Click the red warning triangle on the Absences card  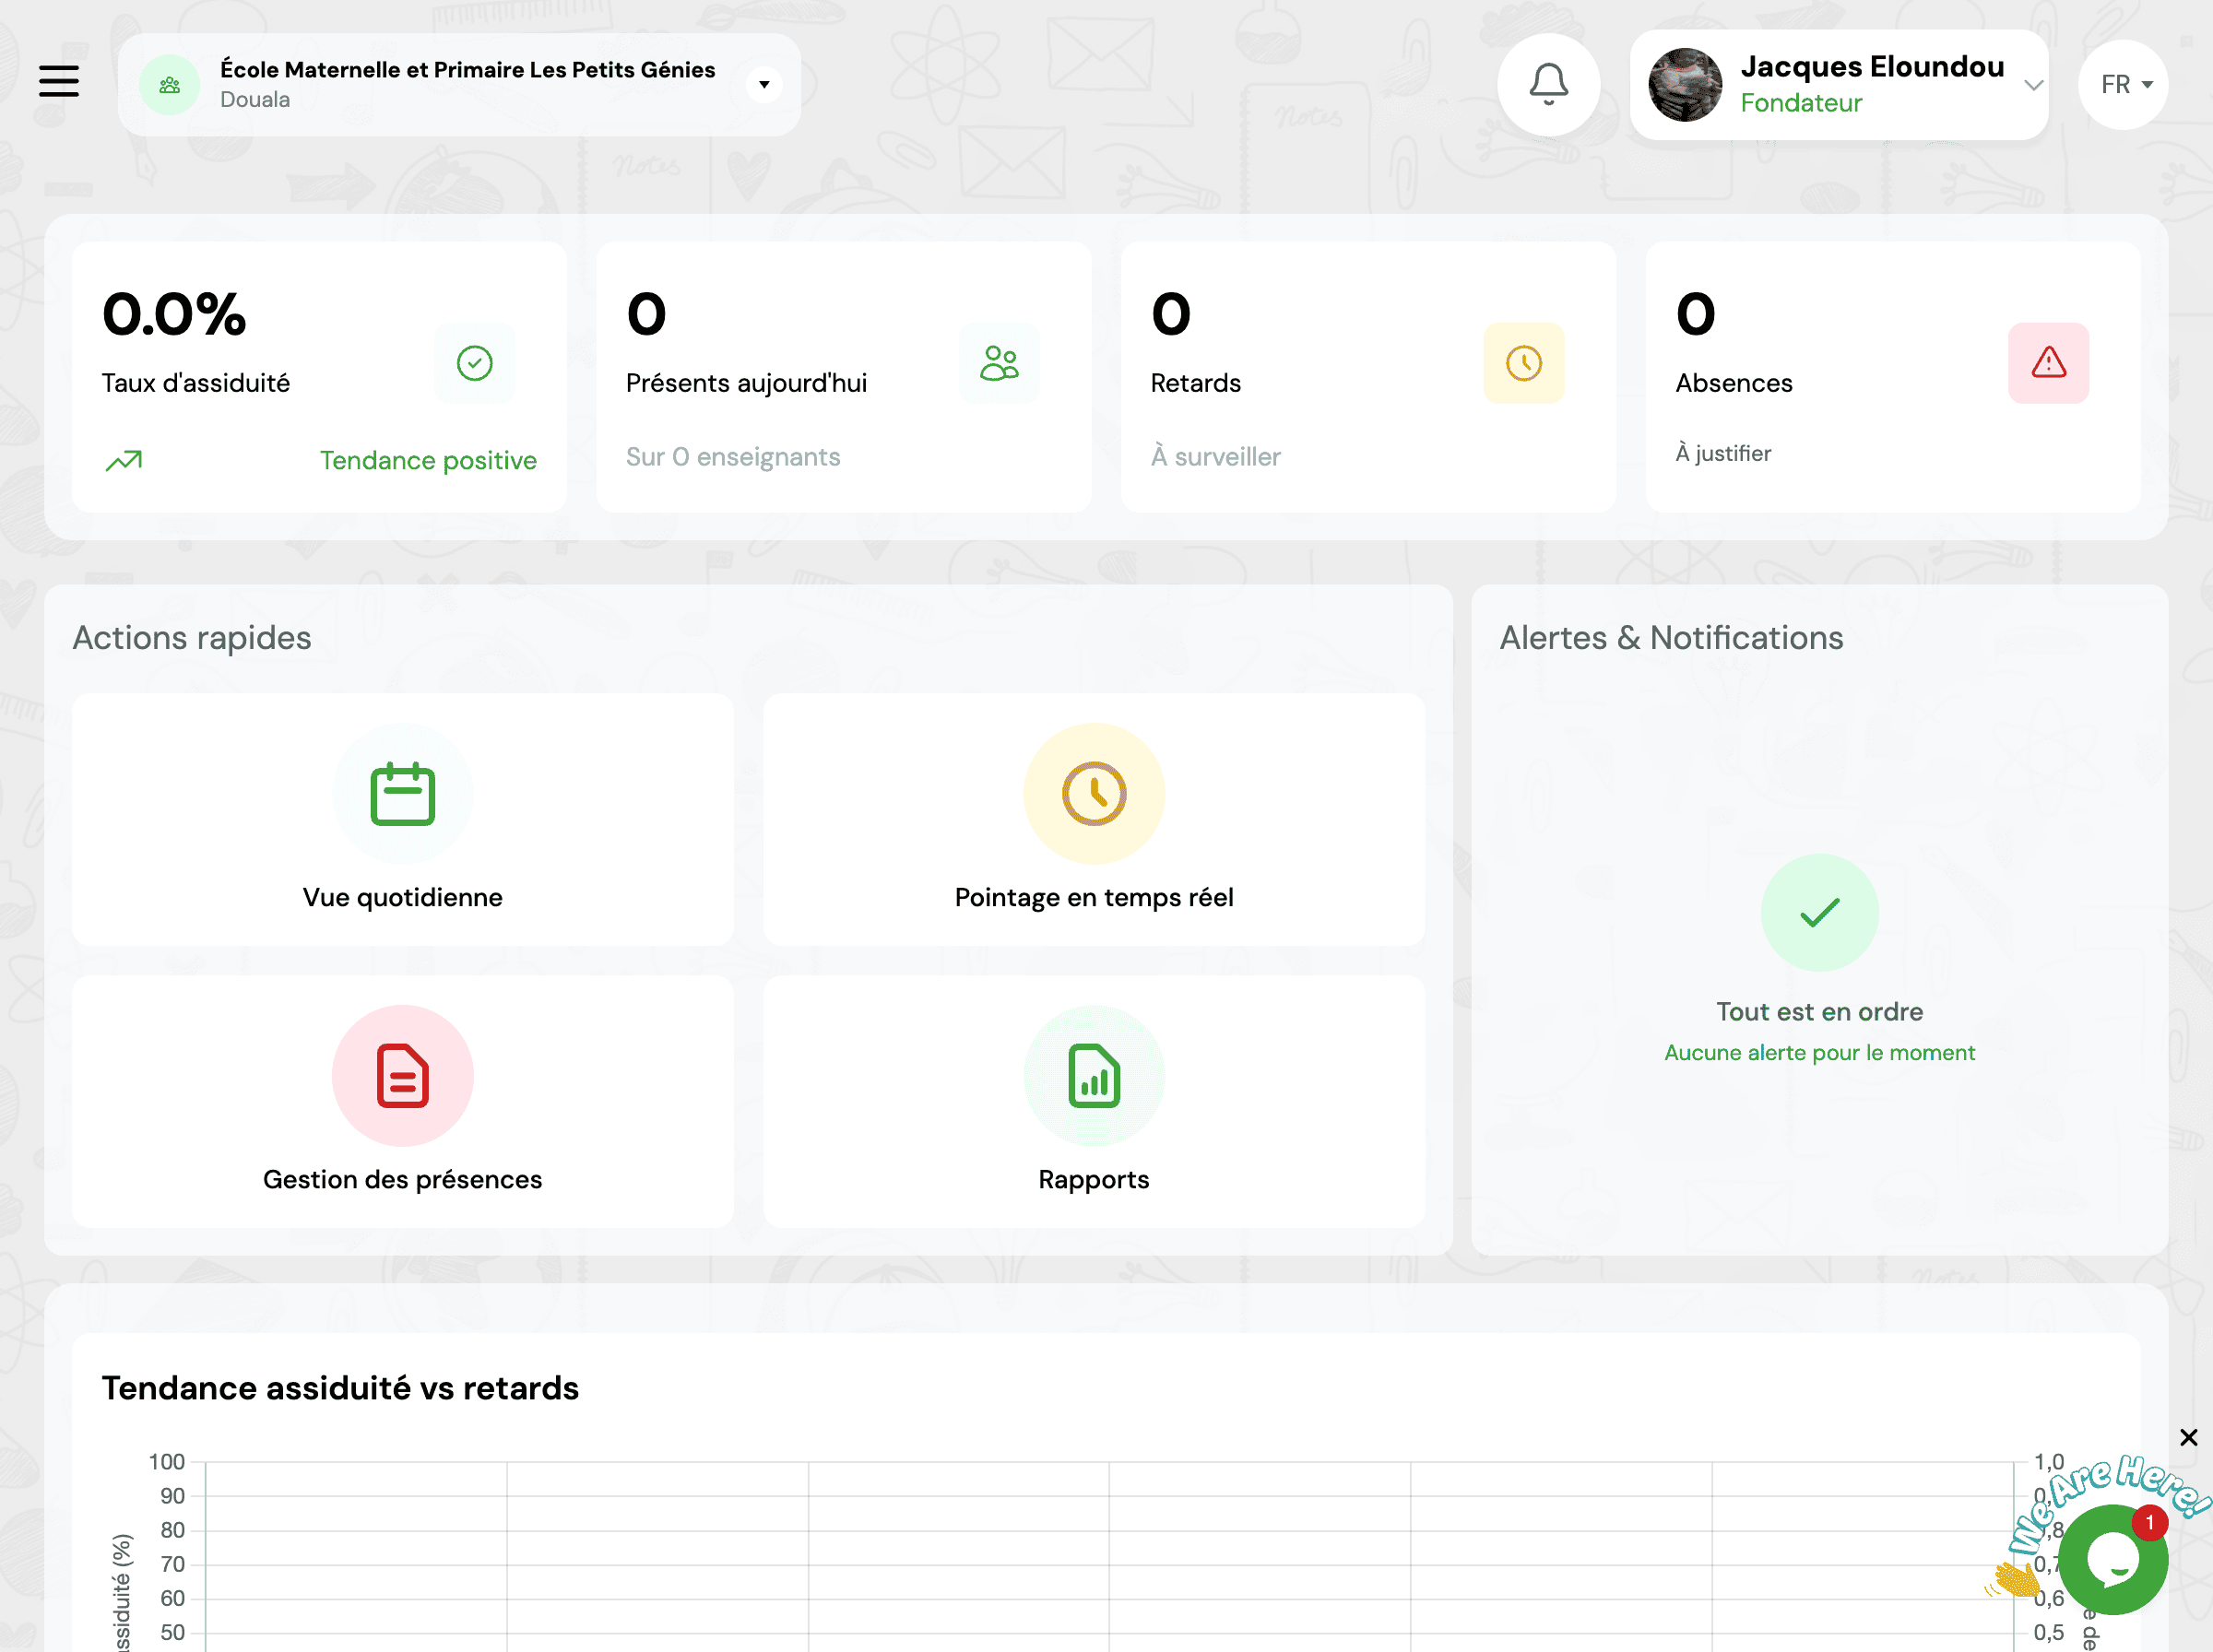(x=2048, y=363)
